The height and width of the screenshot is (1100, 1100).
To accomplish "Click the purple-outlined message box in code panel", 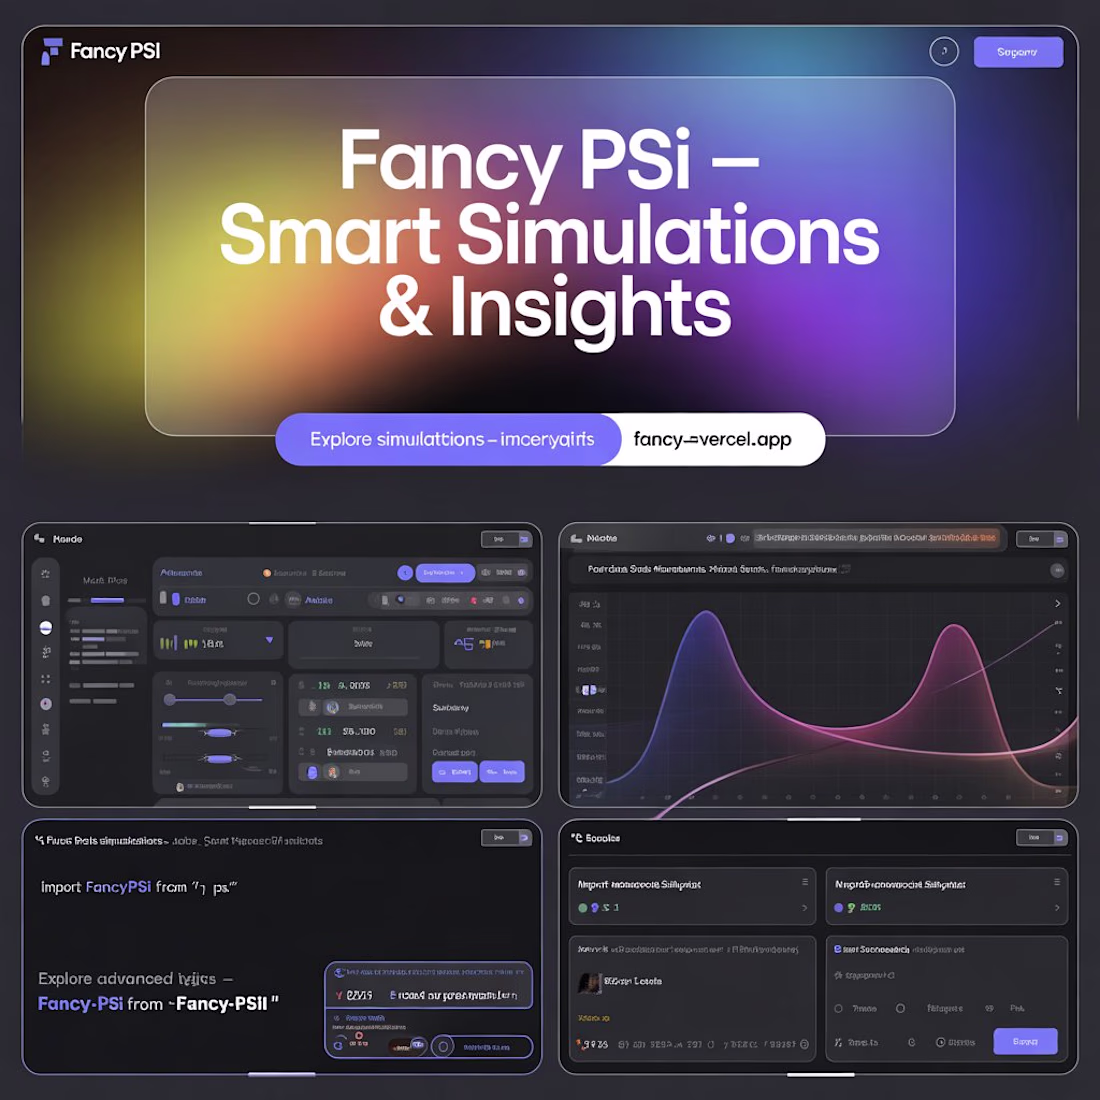I will tap(429, 985).
